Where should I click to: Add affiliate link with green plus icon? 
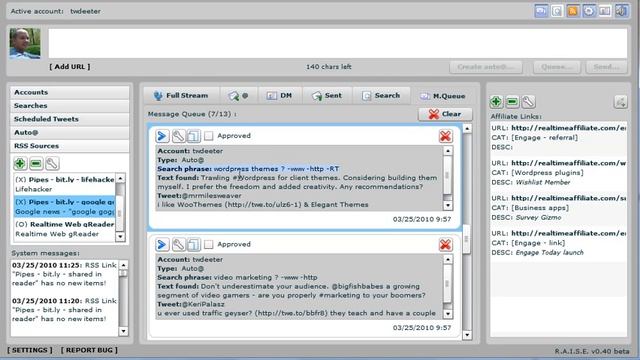tap(496, 102)
